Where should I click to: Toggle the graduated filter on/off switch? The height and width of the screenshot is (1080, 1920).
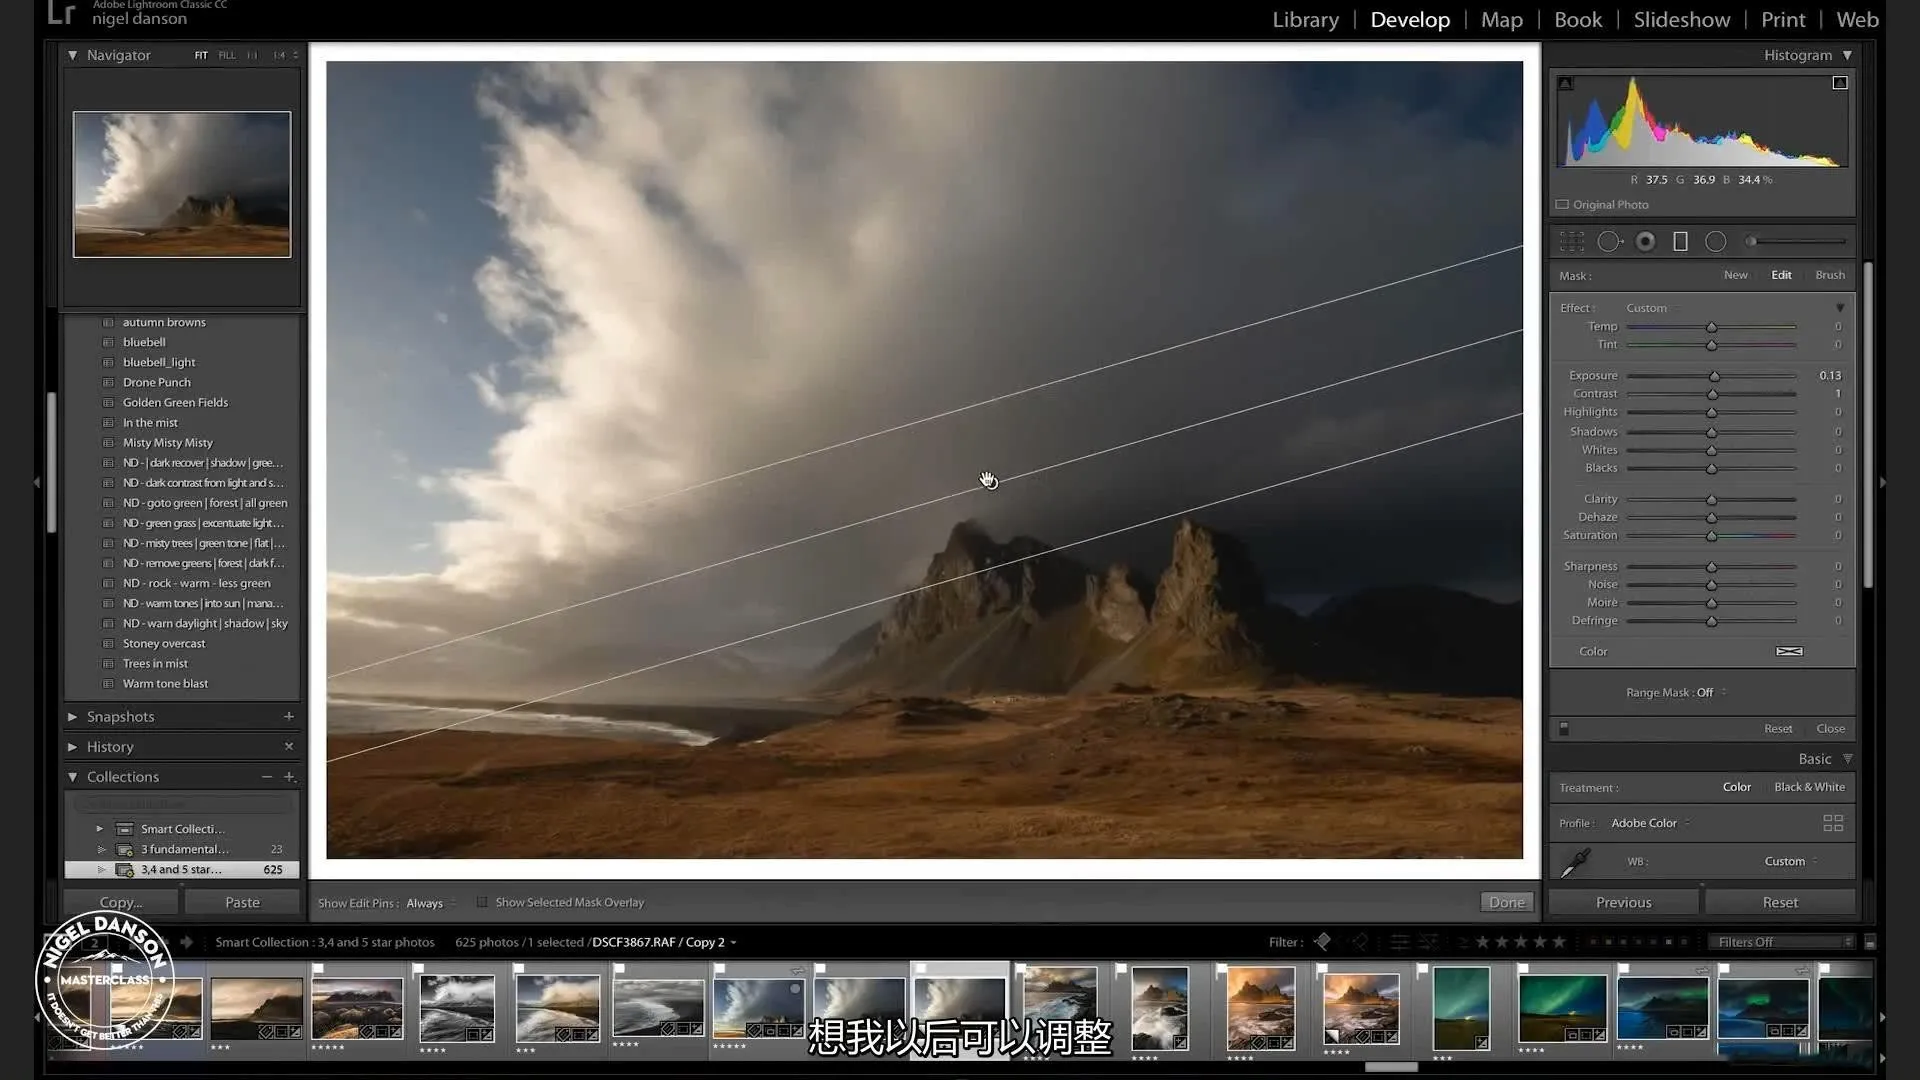click(x=1564, y=729)
